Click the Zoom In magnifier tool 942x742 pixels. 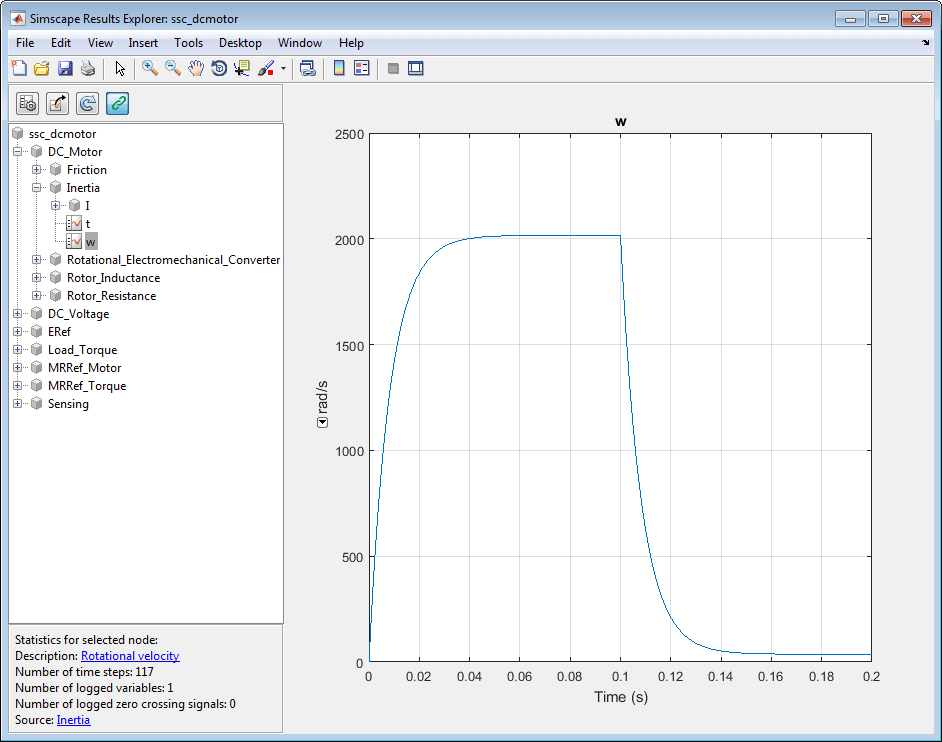click(x=150, y=68)
